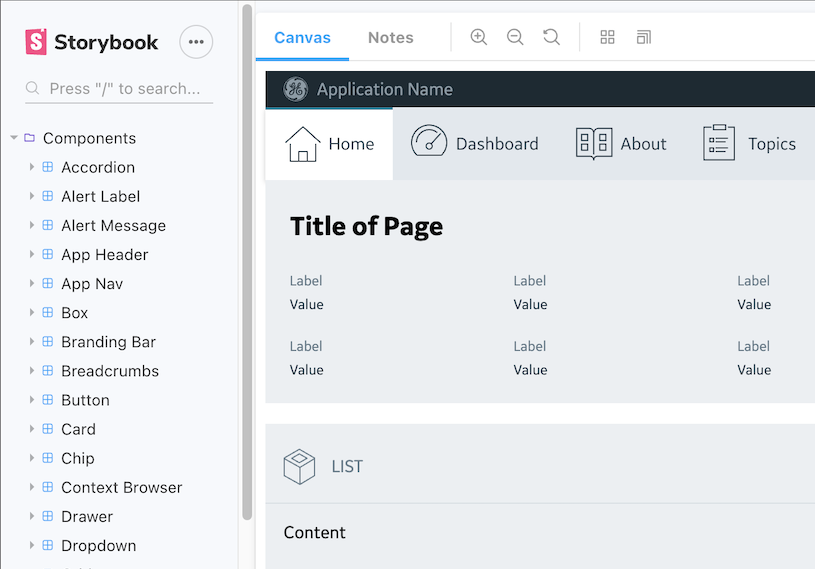The width and height of the screenshot is (815, 569).
Task: Switch to the Notes tab
Action: [390, 37]
